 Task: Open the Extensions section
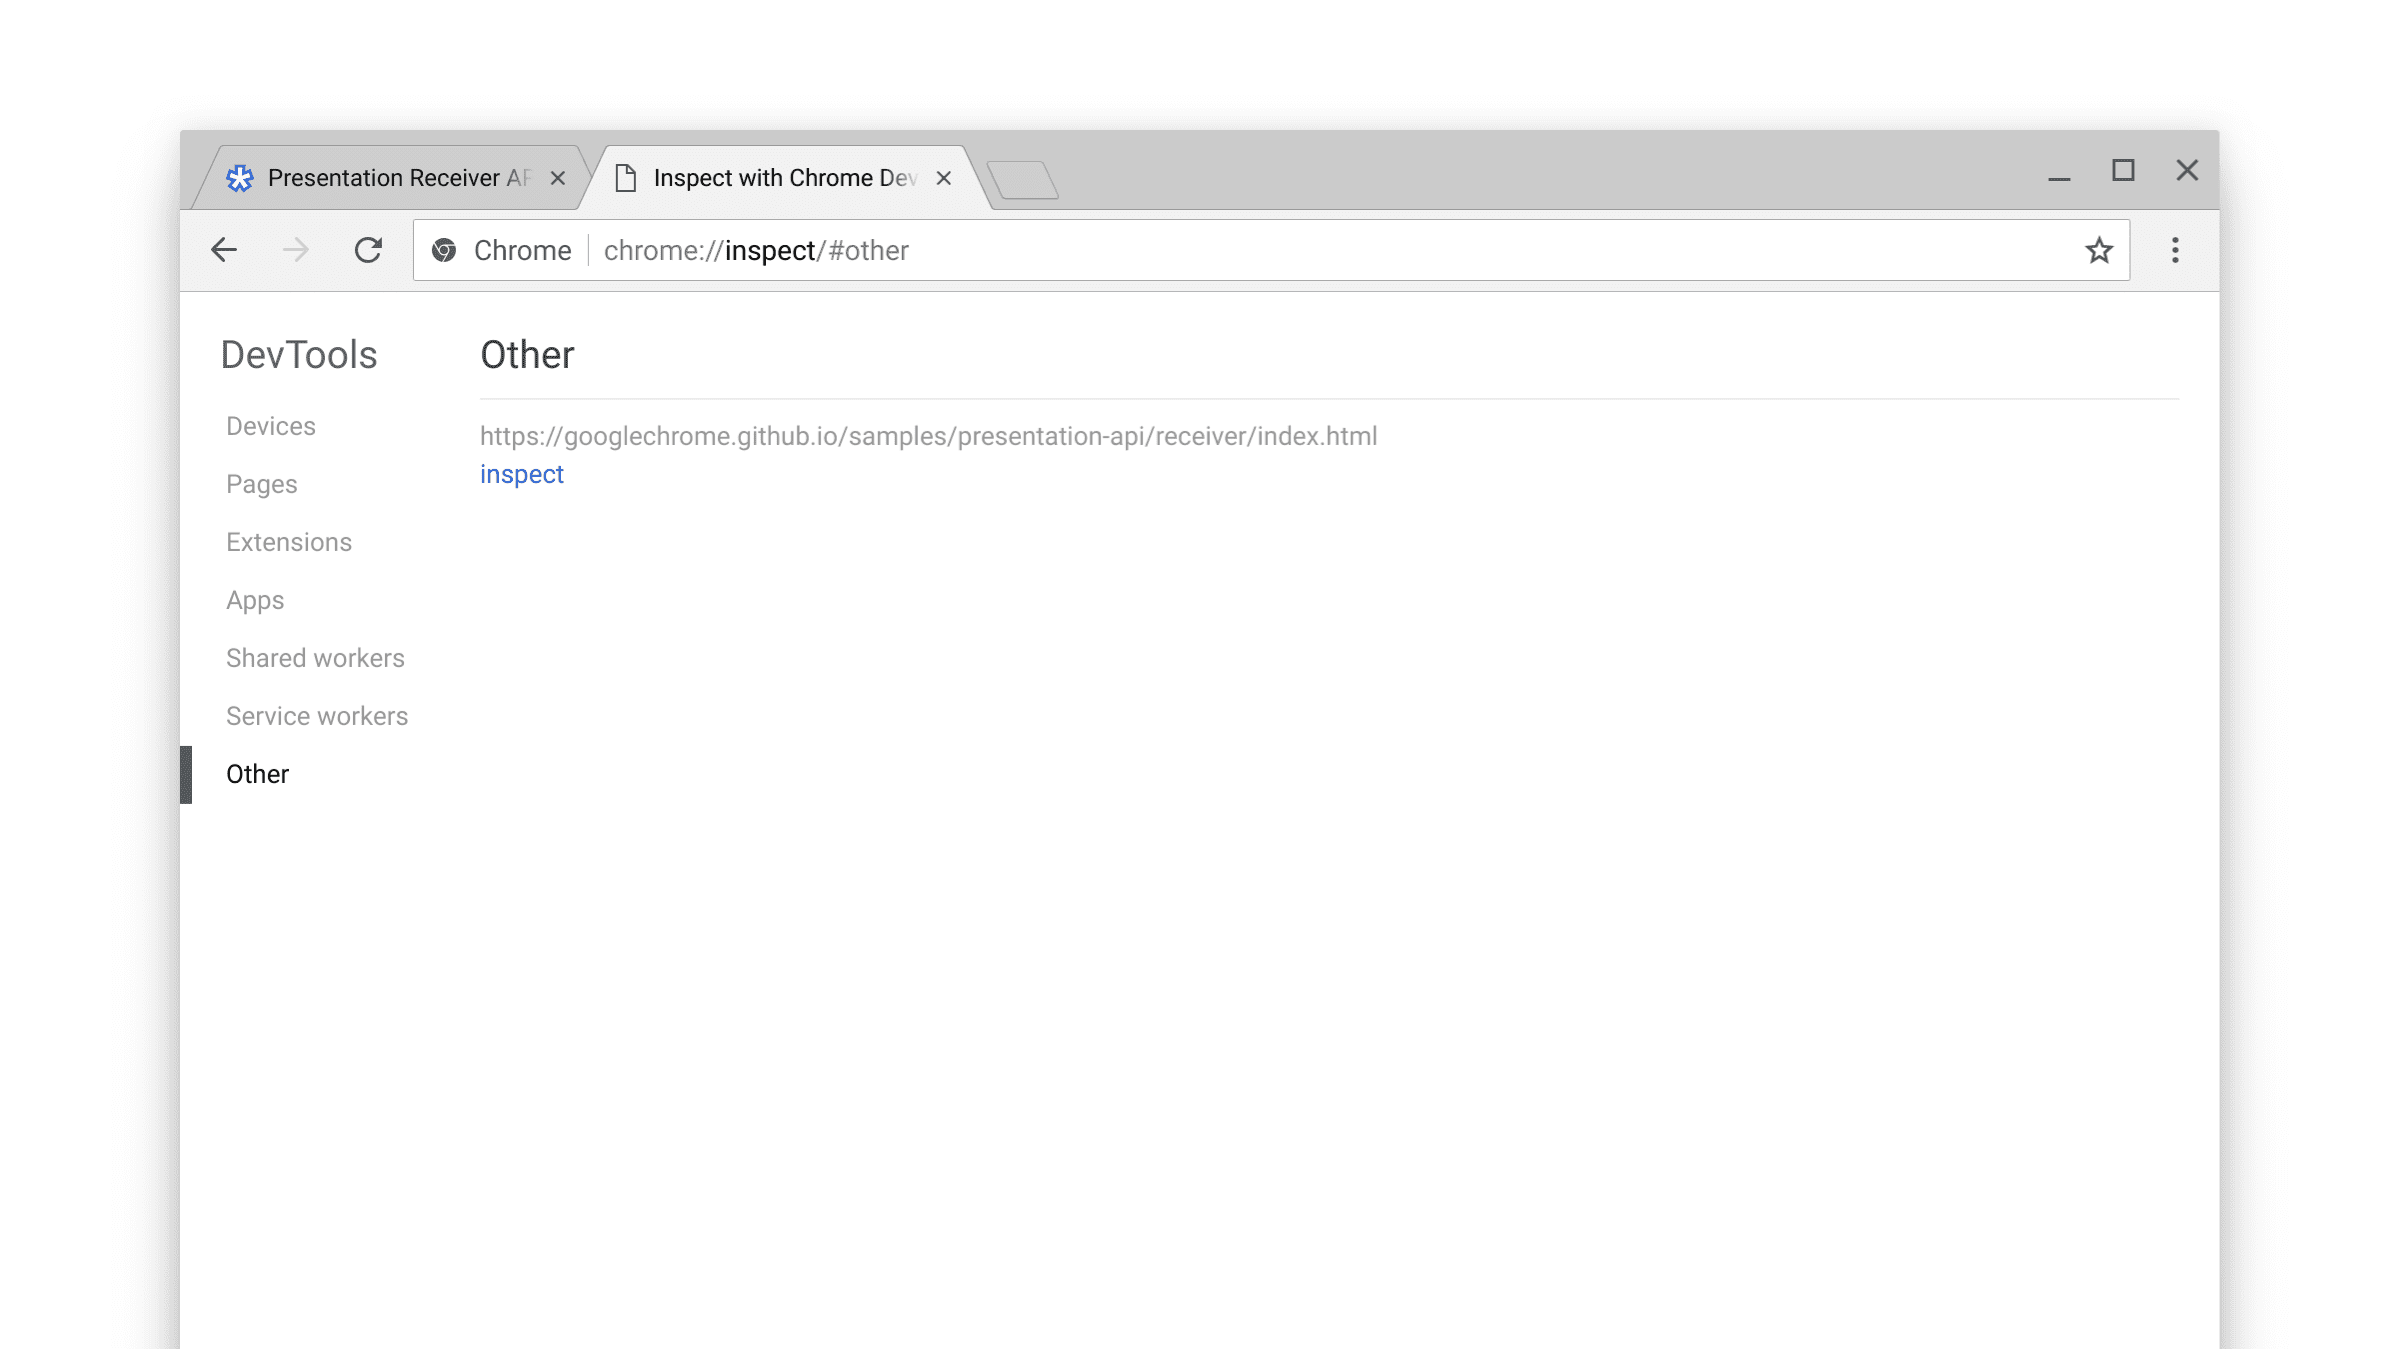(288, 542)
